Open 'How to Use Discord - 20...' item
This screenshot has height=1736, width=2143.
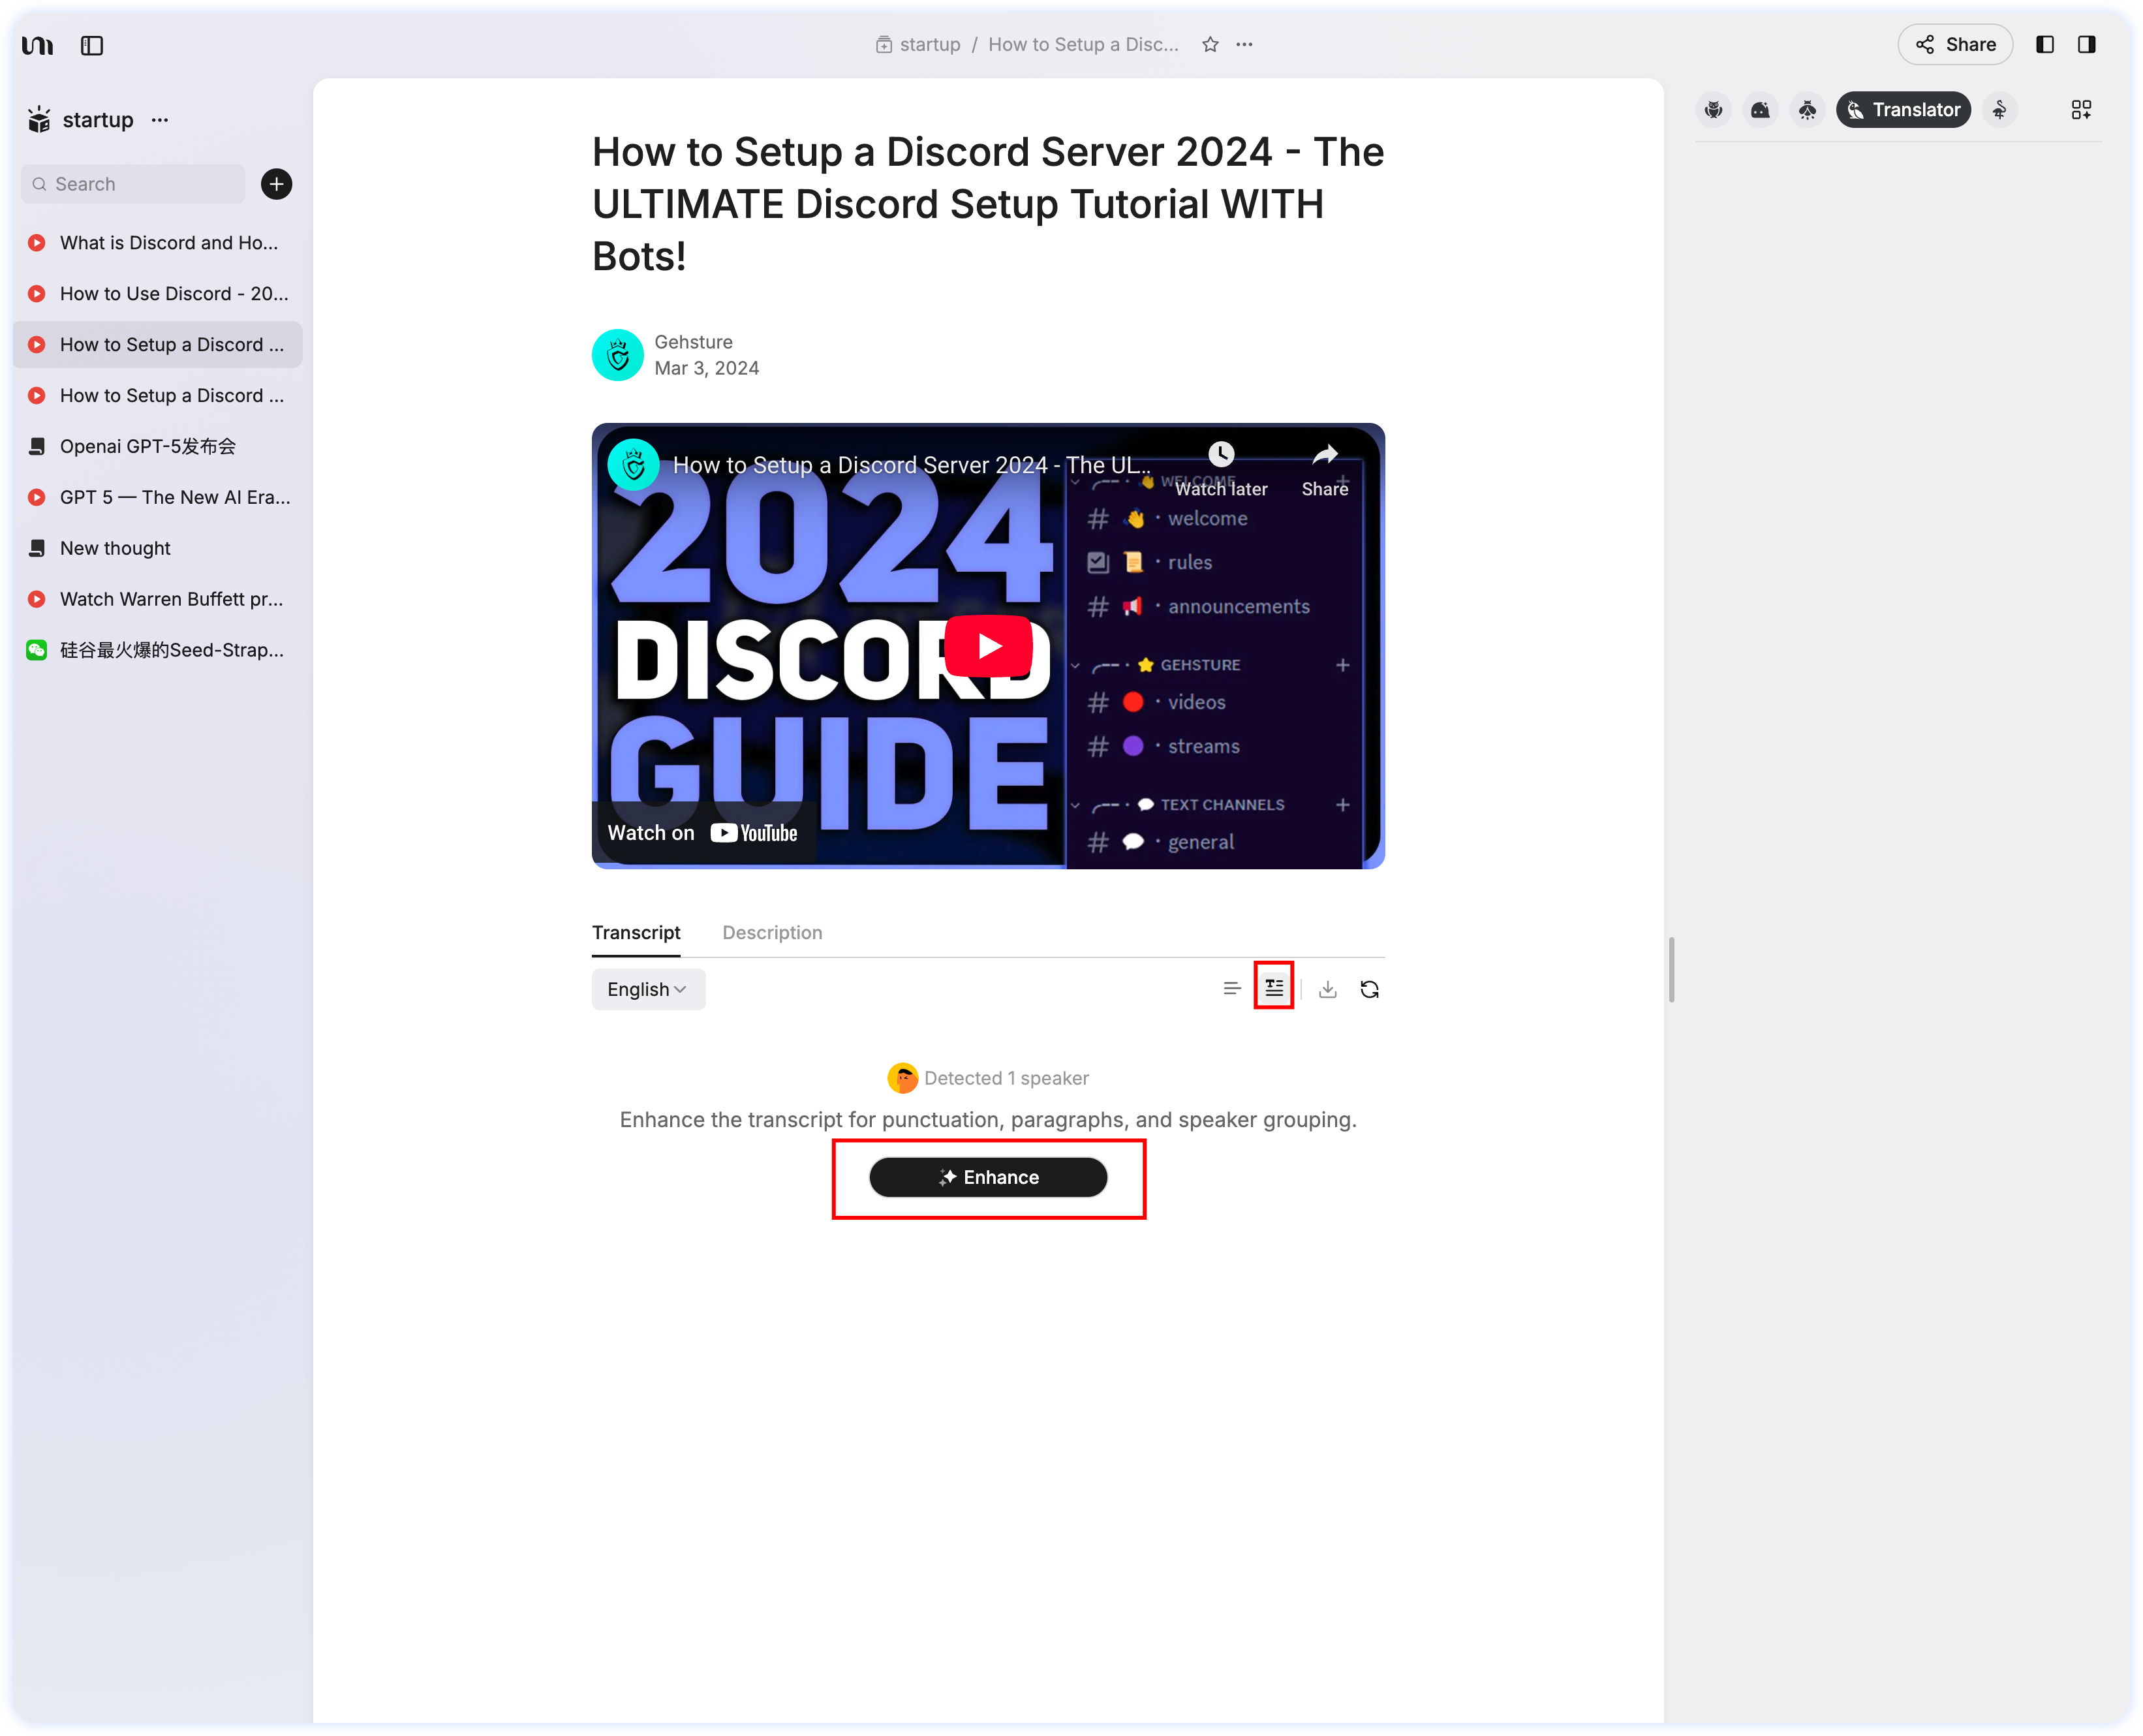point(158,294)
